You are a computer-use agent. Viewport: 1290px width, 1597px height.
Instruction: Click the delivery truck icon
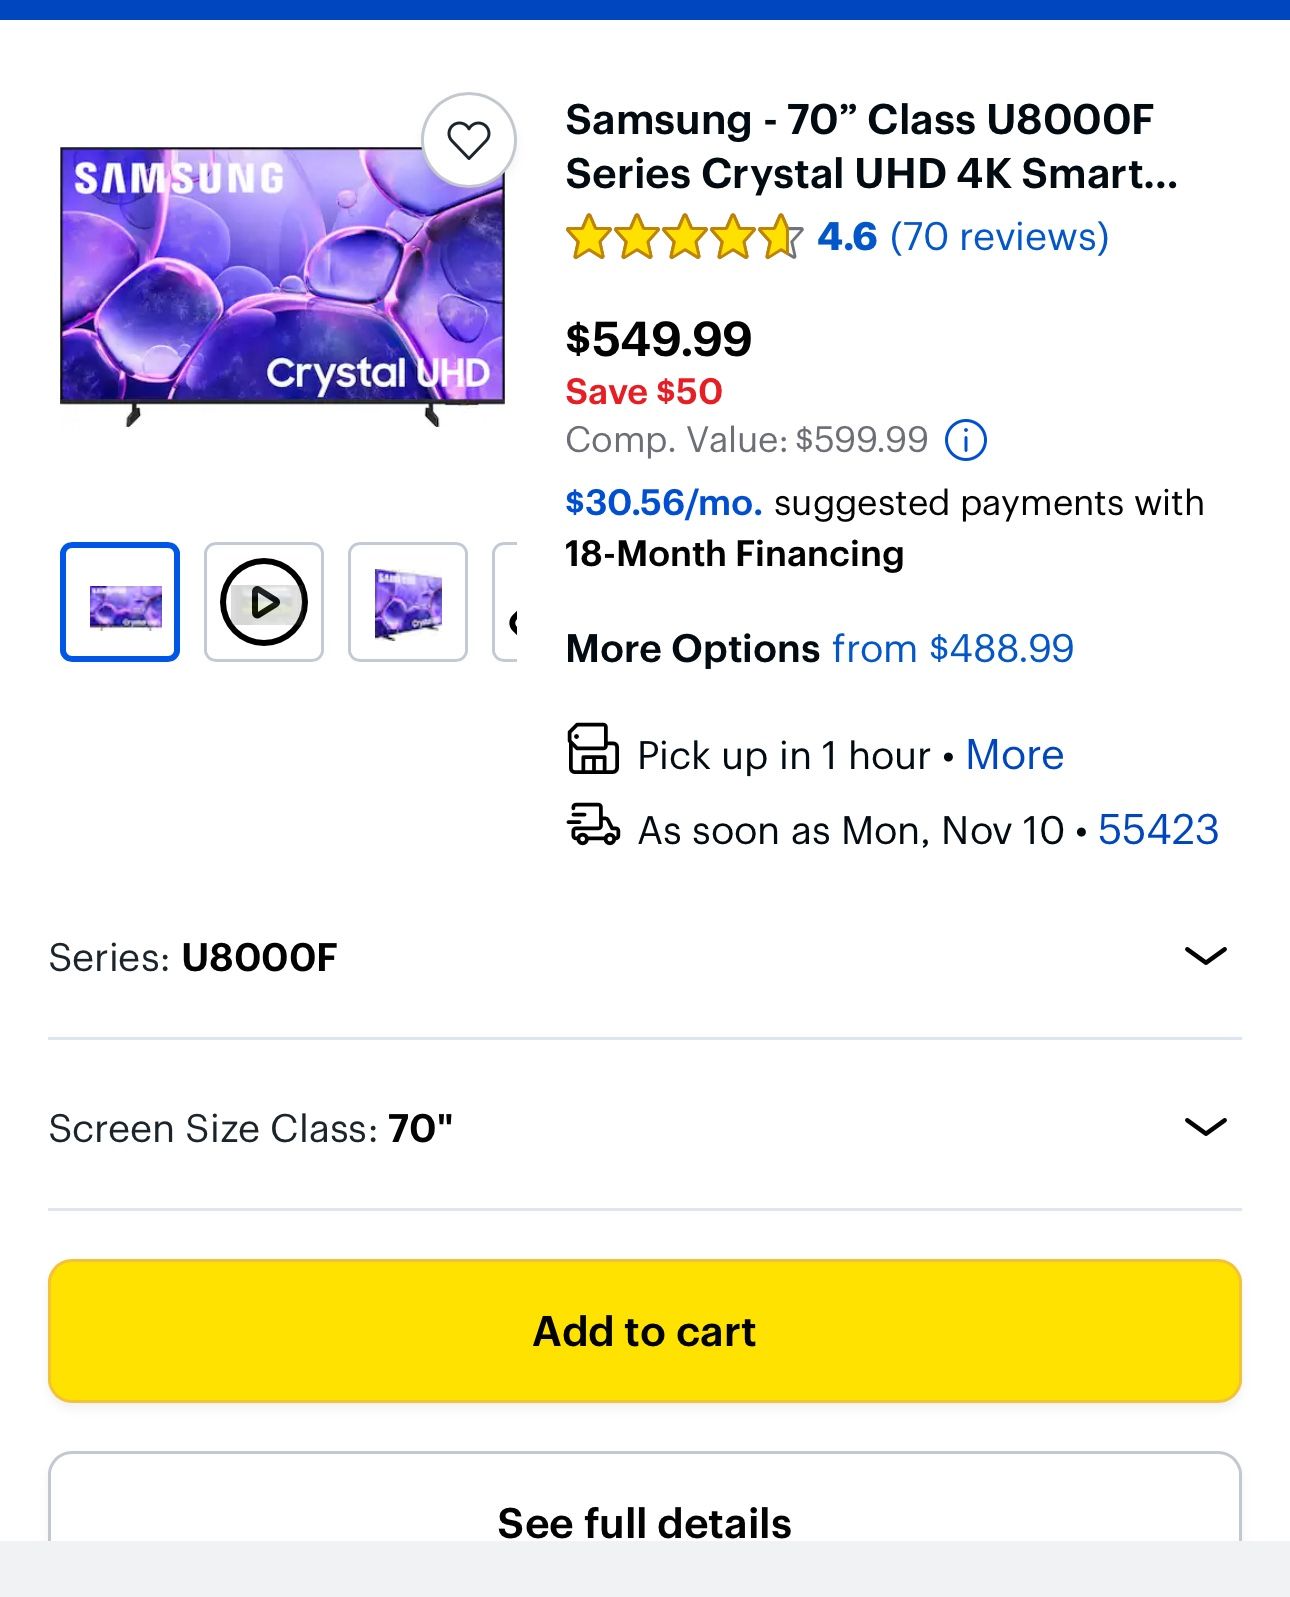(x=593, y=827)
